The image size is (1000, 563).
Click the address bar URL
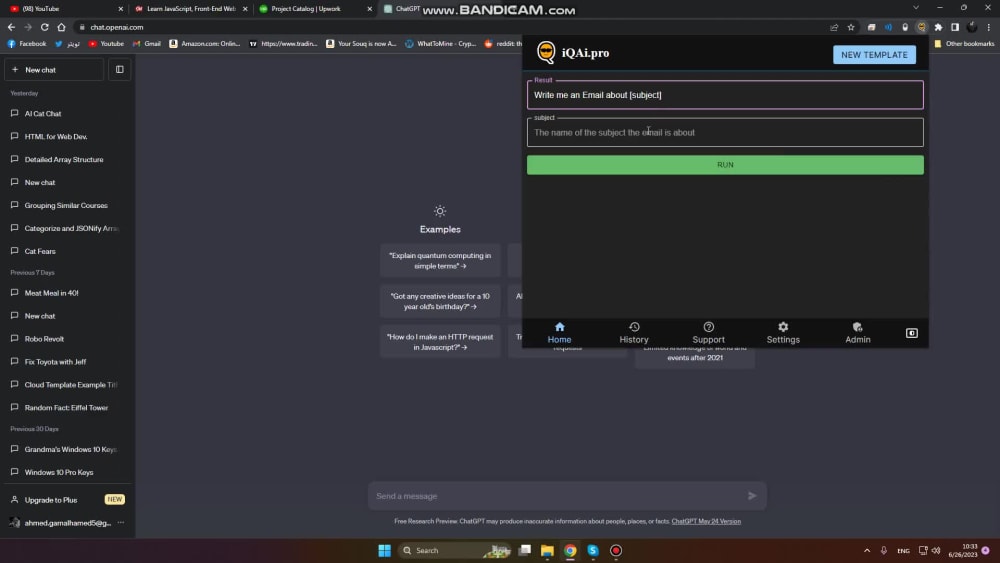tap(117, 27)
